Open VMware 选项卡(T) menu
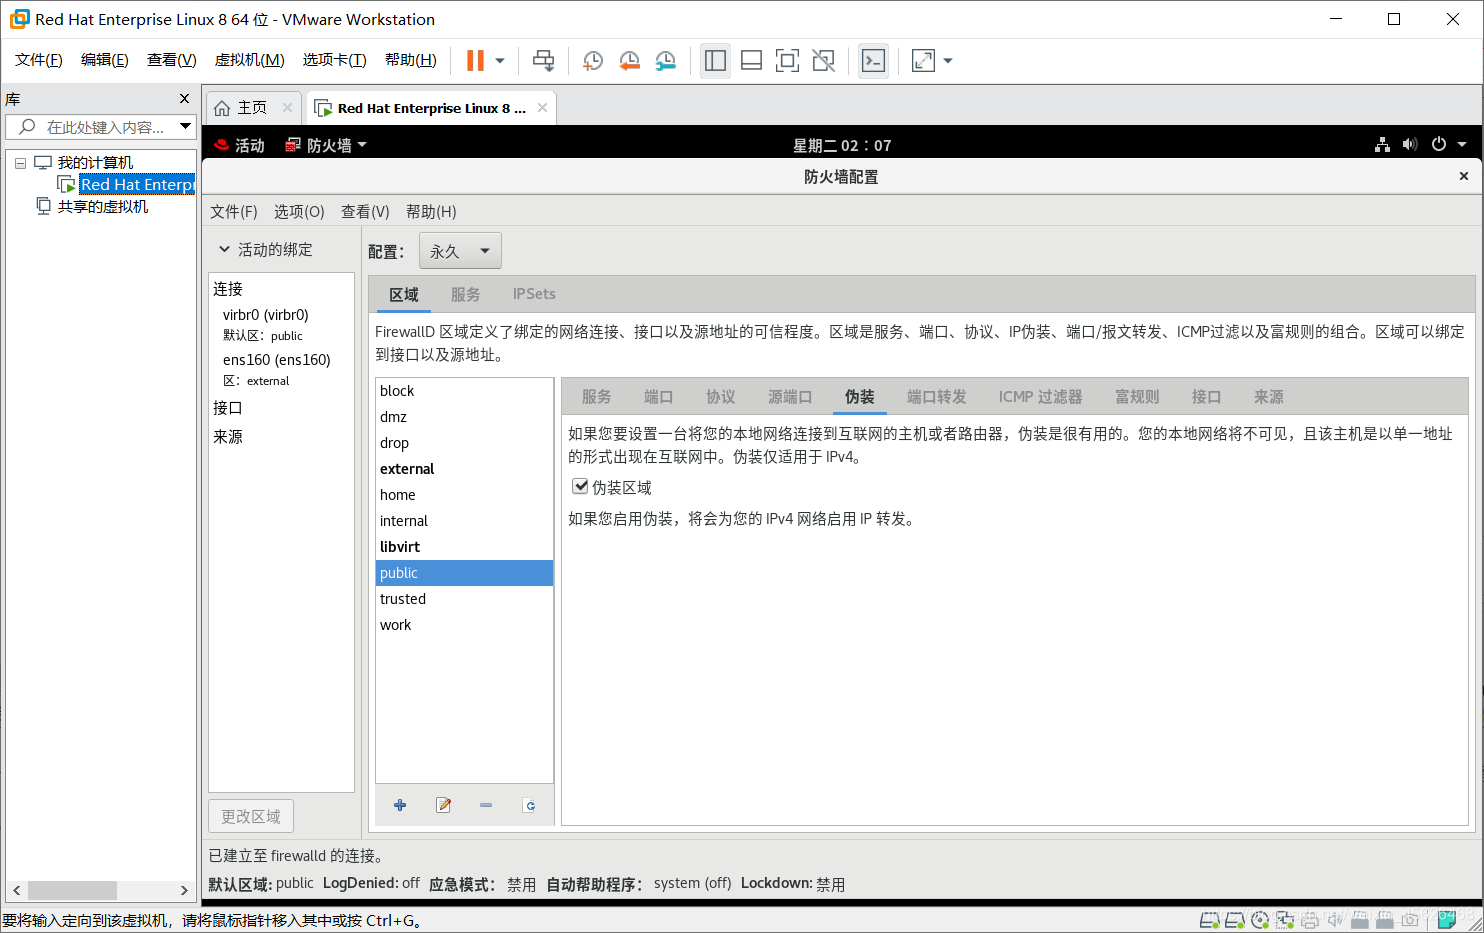This screenshot has width=1484, height=933. [x=335, y=60]
